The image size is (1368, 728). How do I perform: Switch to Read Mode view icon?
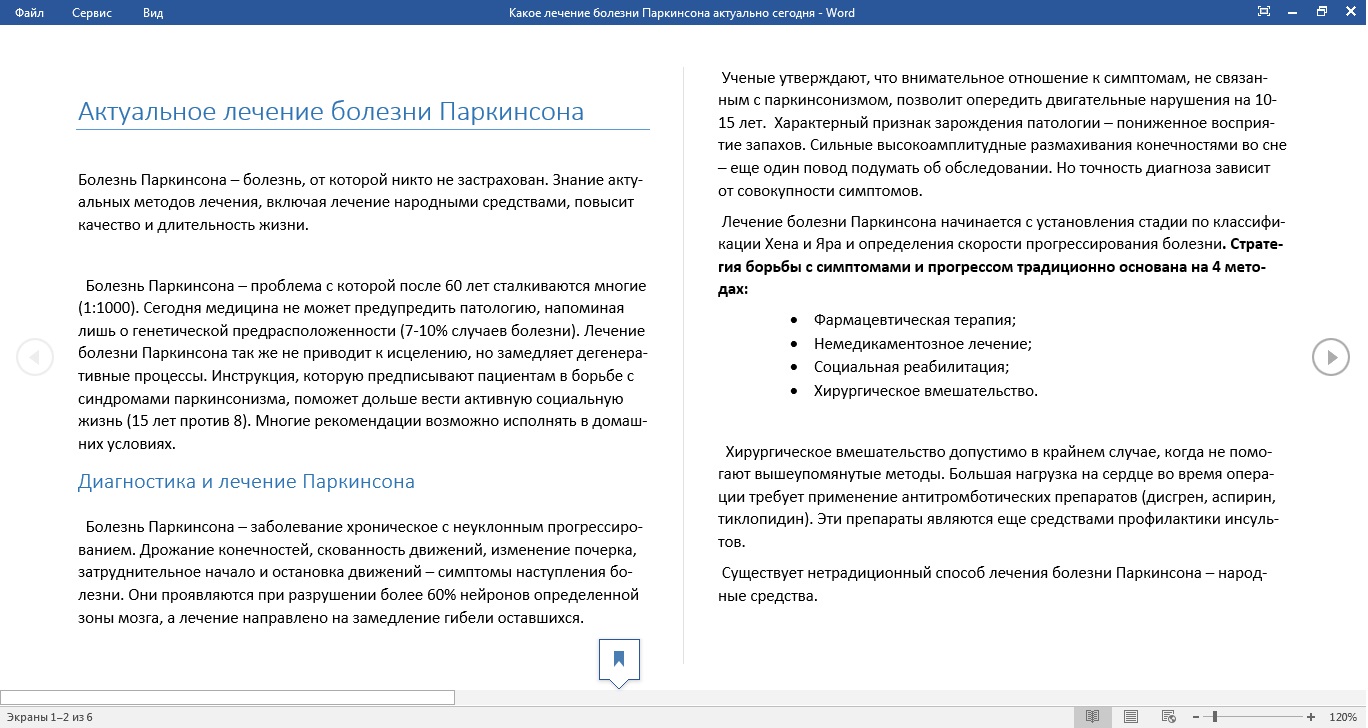(x=1093, y=717)
